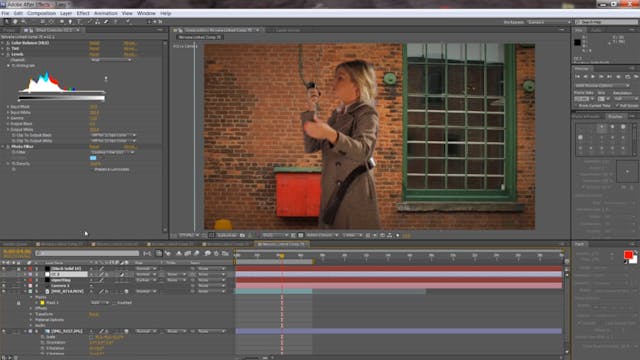Screen dimensions: 640x360
Task: Toggle transparency grid in viewer
Action: [x=301, y=236]
